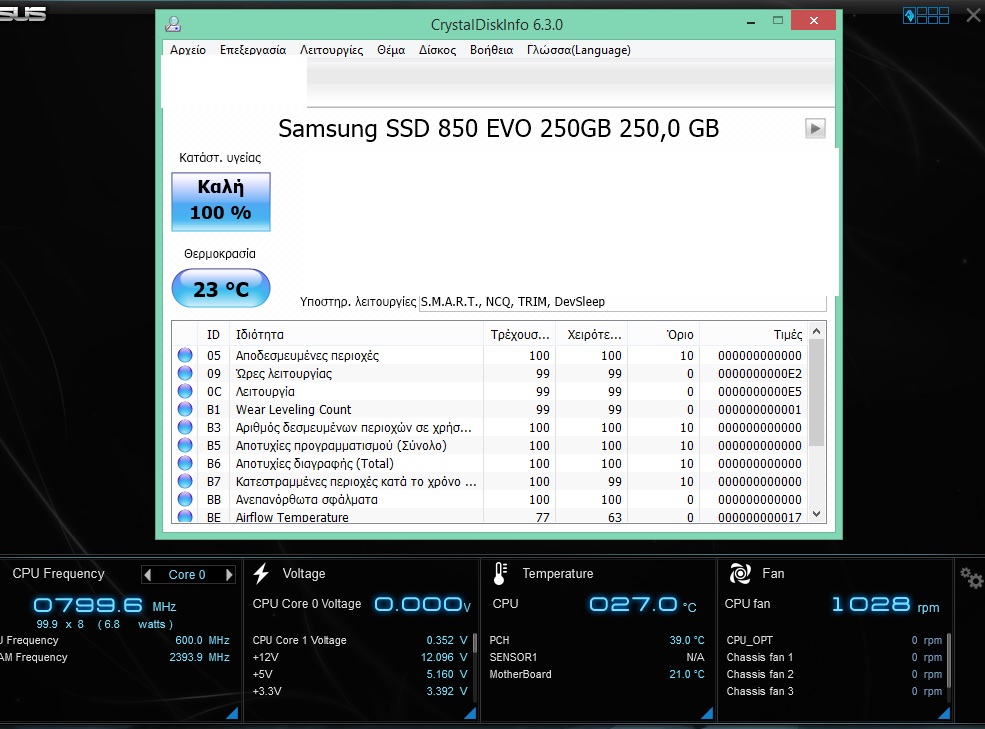Click the status circle for attribute B5
This screenshot has width=985, height=729.
185,445
